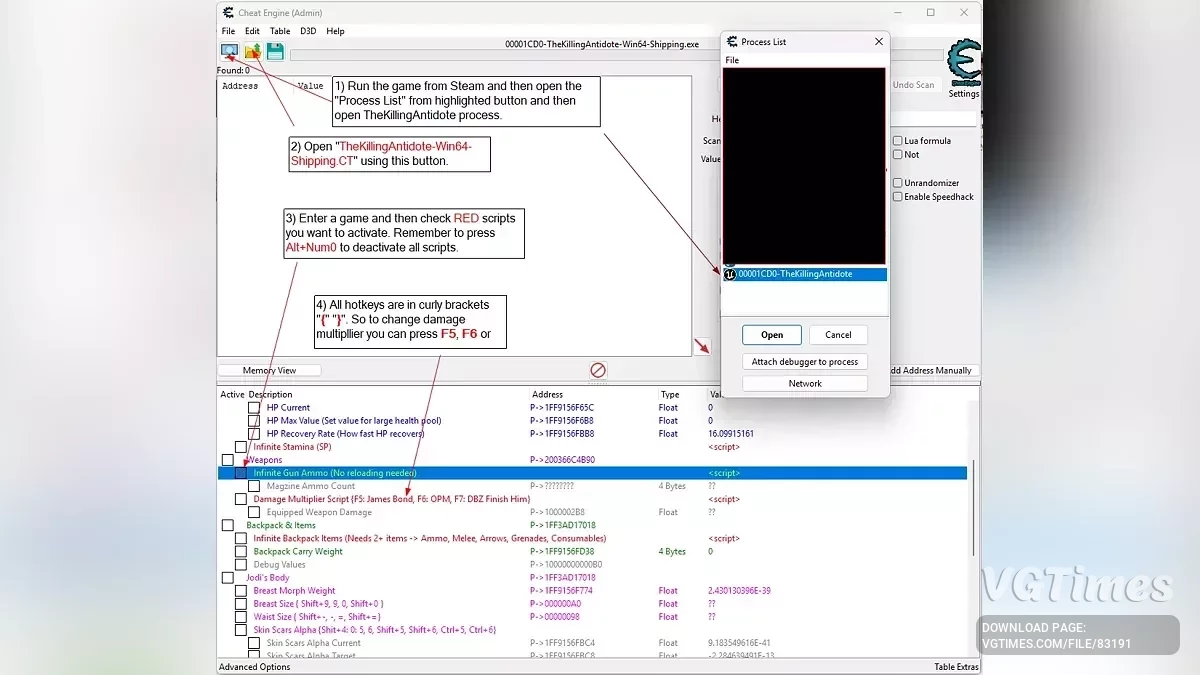Open Cheat Engine Settings logo icon

coord(964,62)
